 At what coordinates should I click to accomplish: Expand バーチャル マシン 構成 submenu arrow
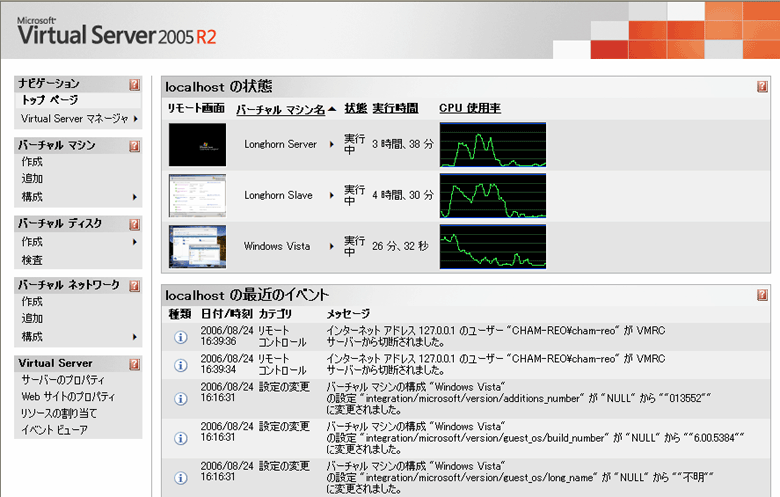click(135, 197)
